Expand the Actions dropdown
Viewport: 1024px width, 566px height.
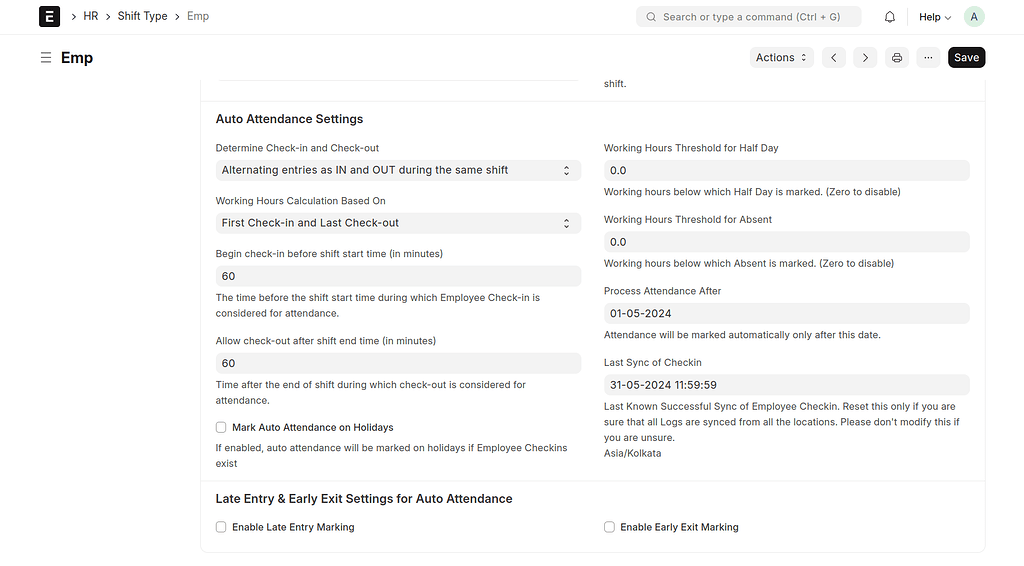[782, 57]
